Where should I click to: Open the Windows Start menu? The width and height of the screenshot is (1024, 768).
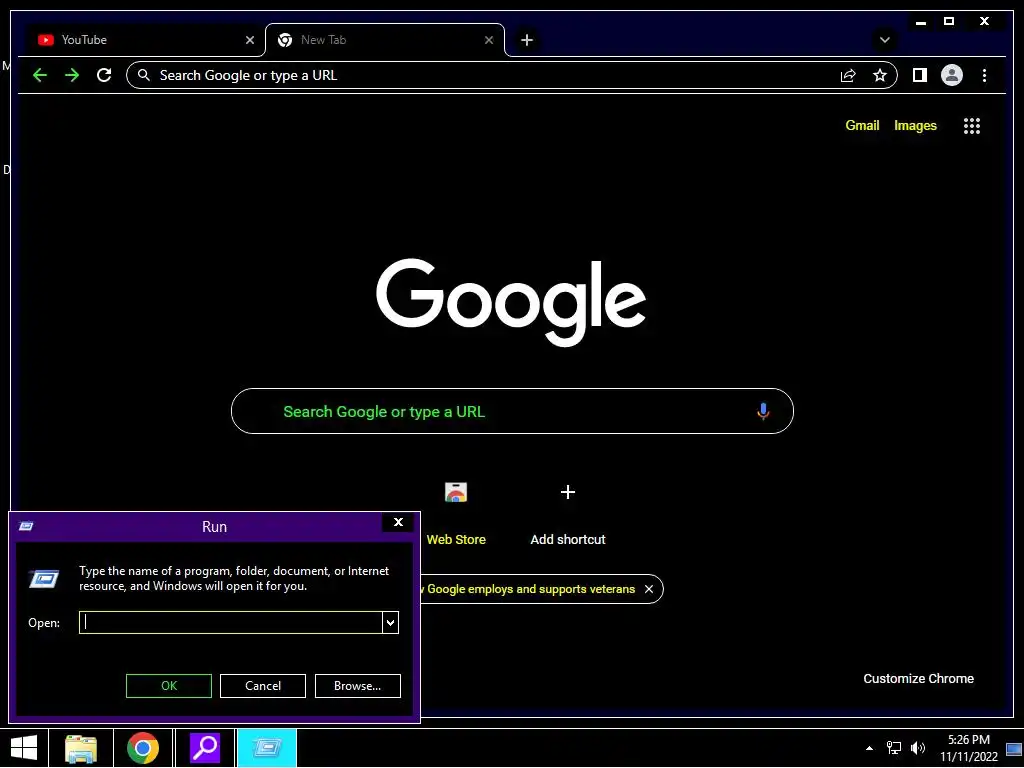[24, 748]
